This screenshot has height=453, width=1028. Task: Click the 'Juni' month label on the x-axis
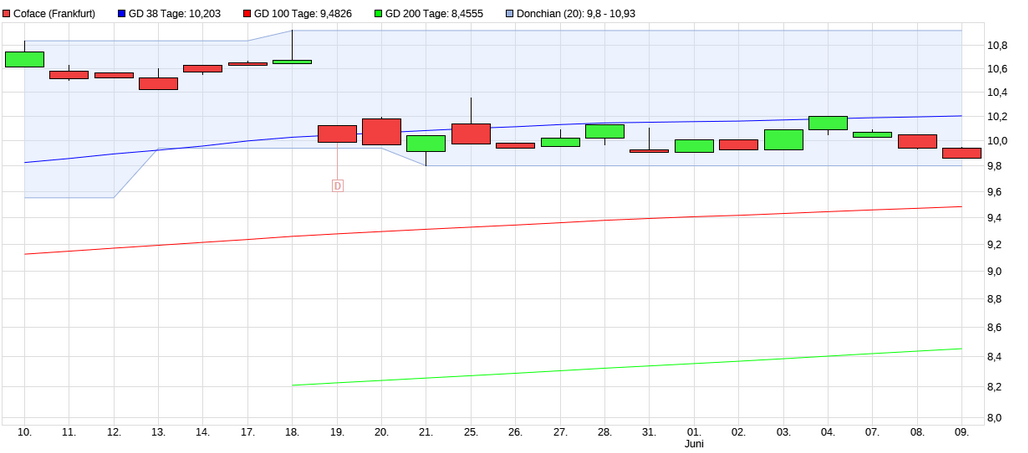click(x=695, y=443)
